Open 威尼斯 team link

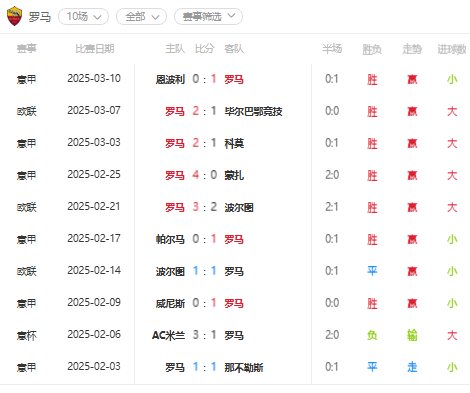tap(170, 303)
